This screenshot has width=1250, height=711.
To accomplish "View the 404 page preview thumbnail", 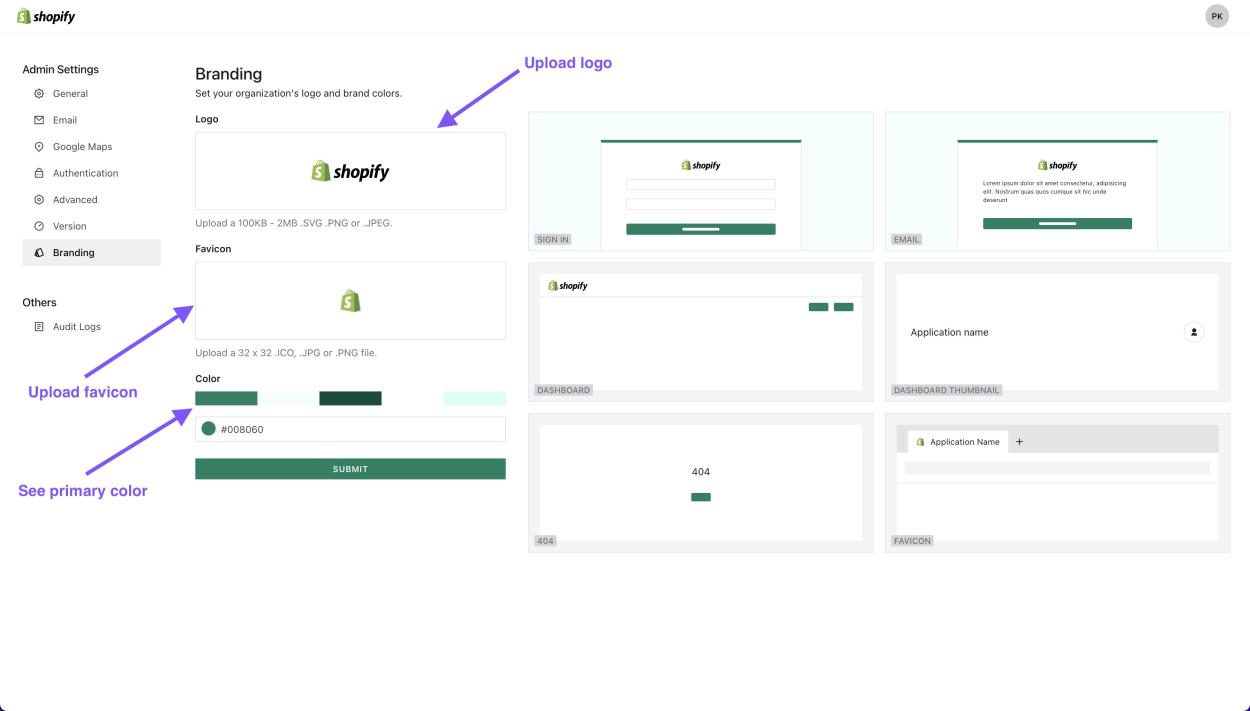I will [700, 483].
